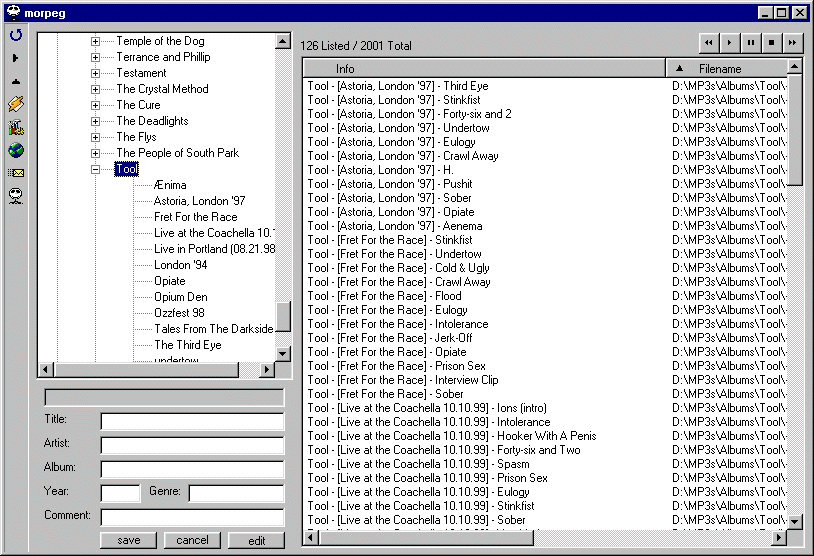Click the track list scroll left arrow
814x556 pixels.
coord(310,538)
